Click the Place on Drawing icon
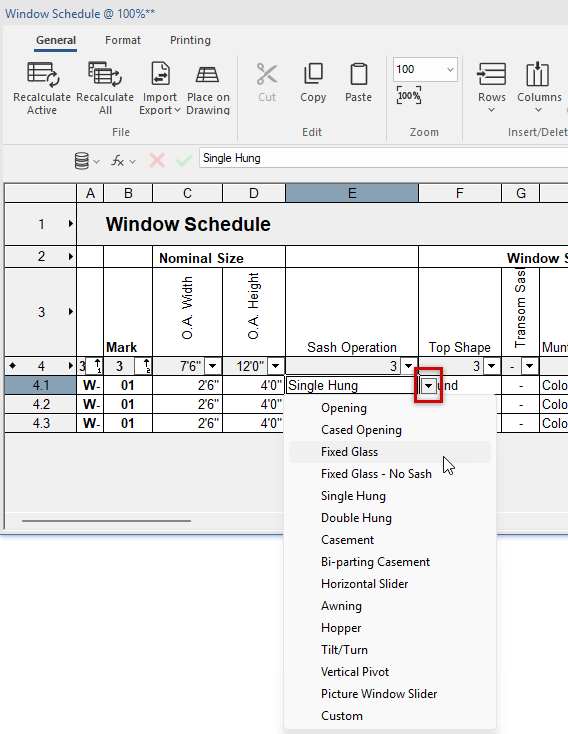This screenshot has height=734, width=568. coord(207,74)
